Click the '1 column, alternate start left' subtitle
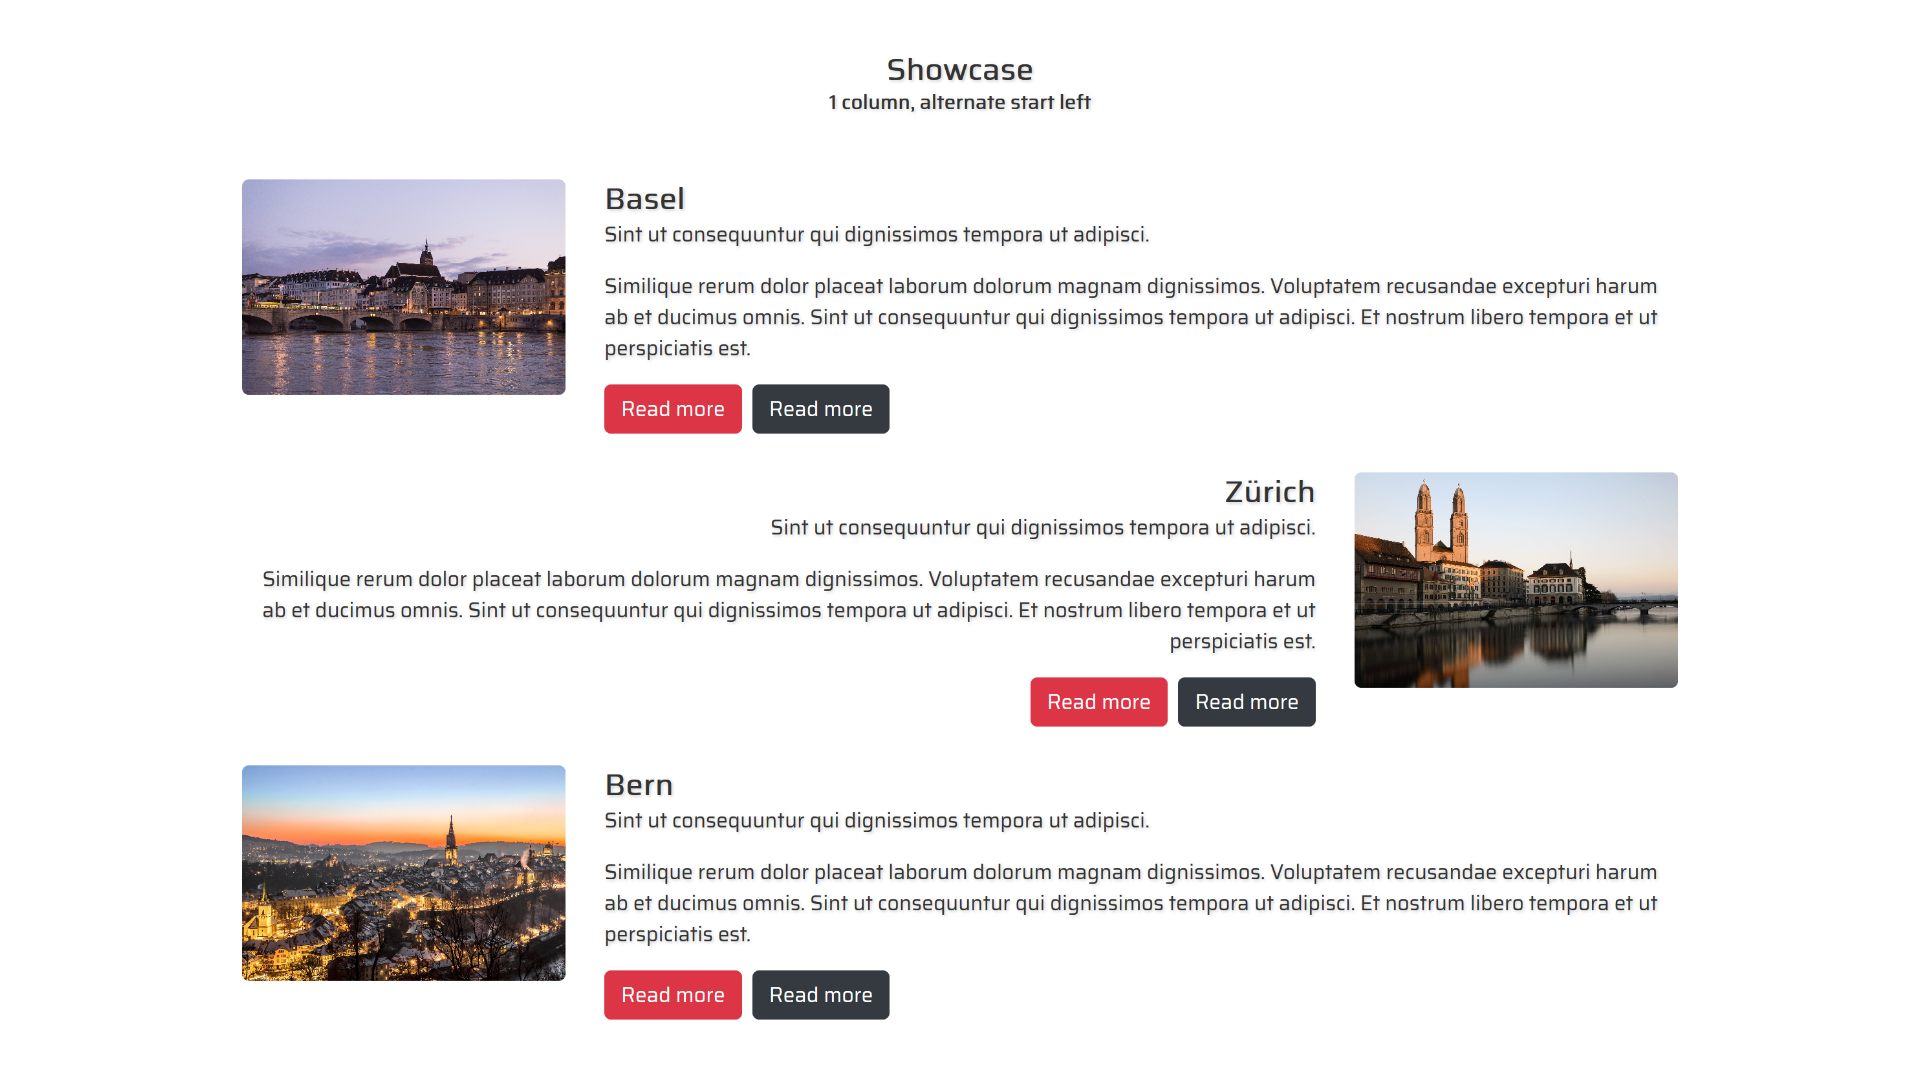 click(959, 102)
